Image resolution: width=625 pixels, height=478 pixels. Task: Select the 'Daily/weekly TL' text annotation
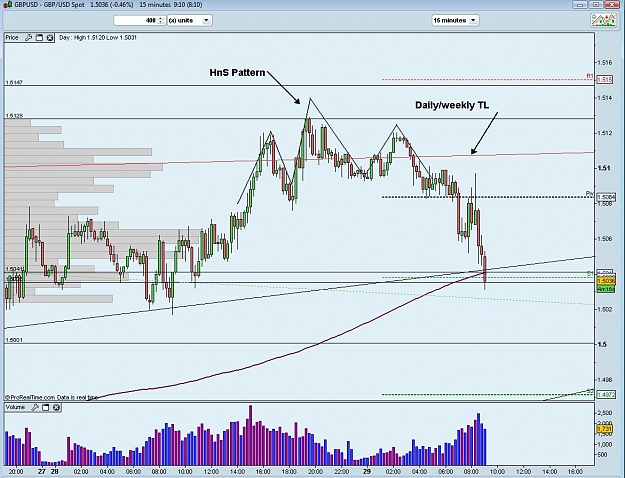(x=452, y=105)
